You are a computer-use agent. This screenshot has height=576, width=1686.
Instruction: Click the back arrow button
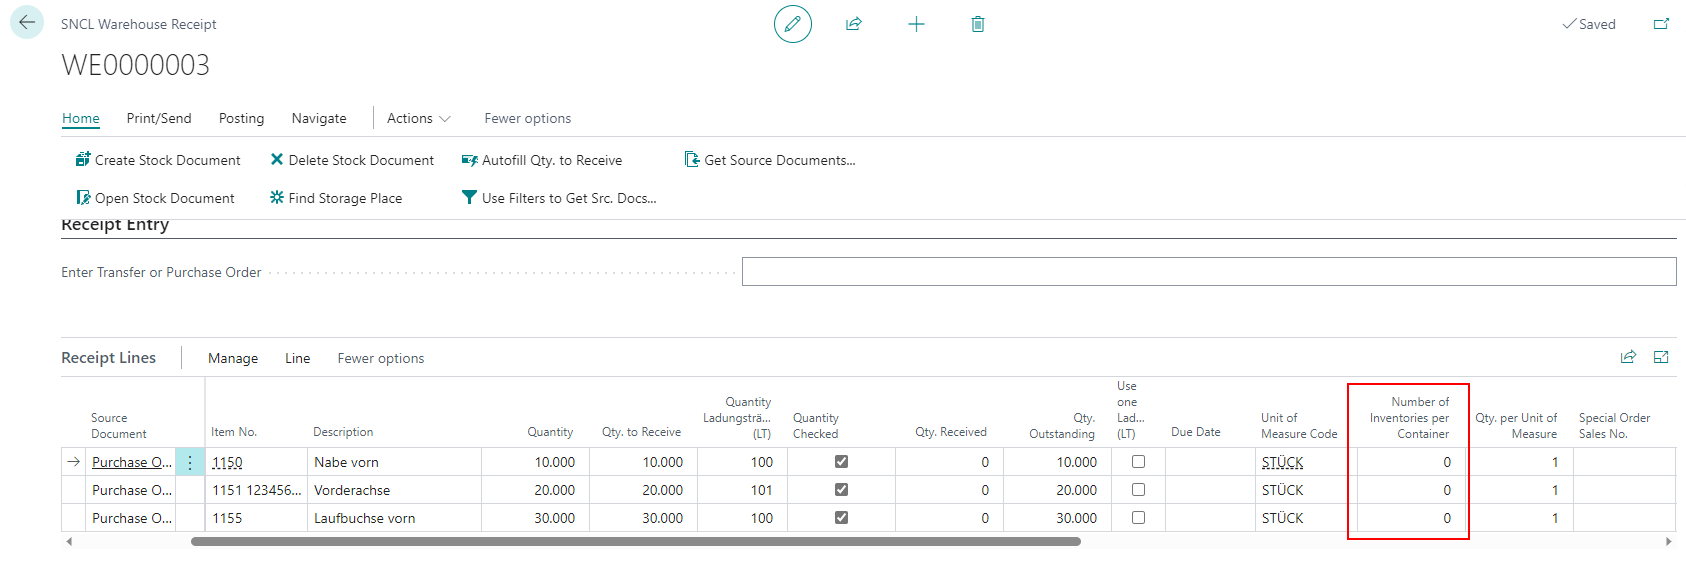point(27,23)
